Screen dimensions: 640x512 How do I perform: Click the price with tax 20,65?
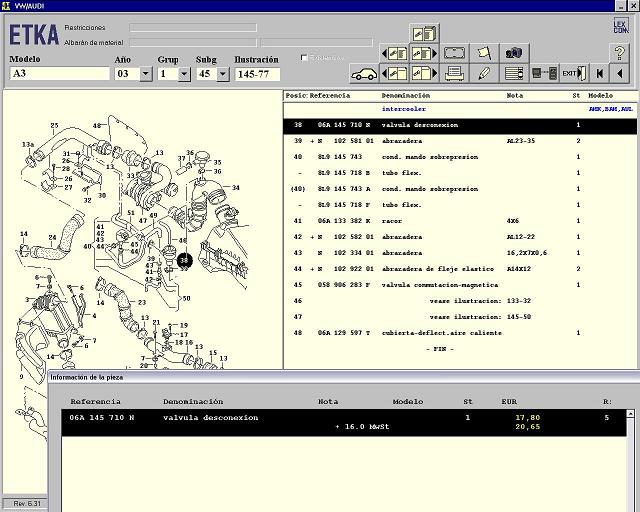tap(527, 427)
